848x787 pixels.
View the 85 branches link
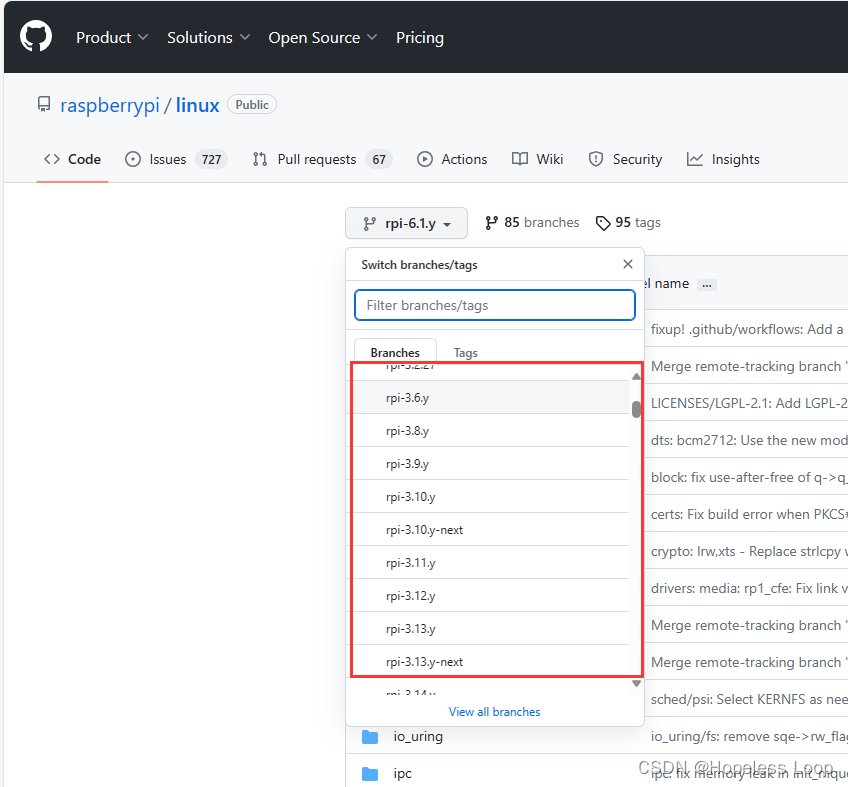pos(532,222)
